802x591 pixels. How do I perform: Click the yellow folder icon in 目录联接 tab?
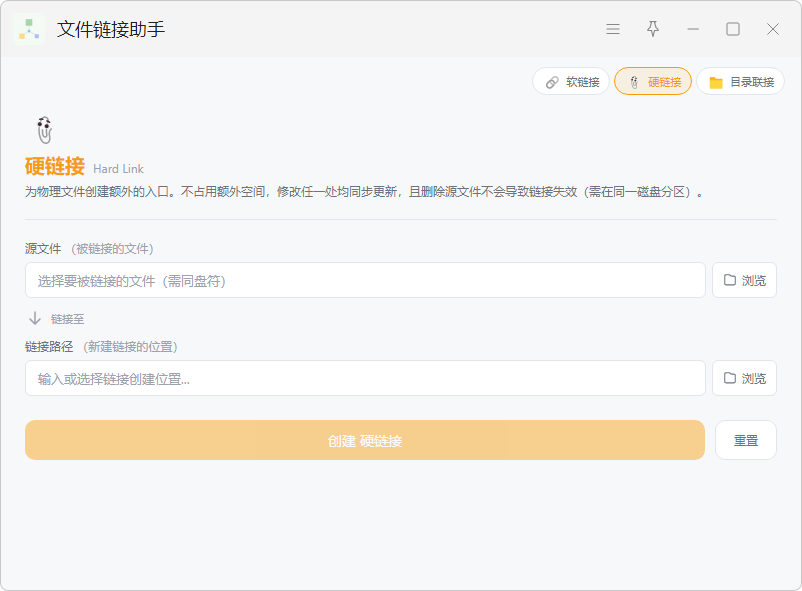716,82
